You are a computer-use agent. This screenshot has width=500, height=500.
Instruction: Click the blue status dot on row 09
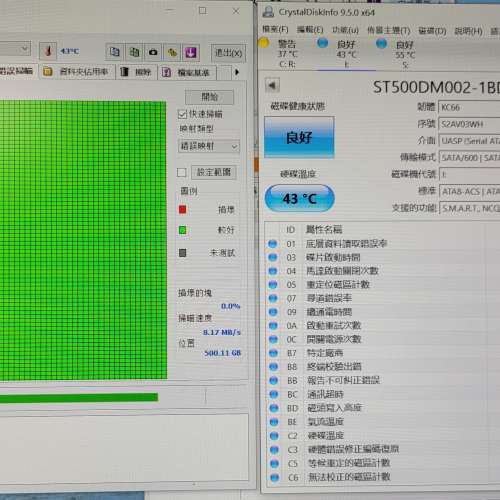(x=273, y=312)
